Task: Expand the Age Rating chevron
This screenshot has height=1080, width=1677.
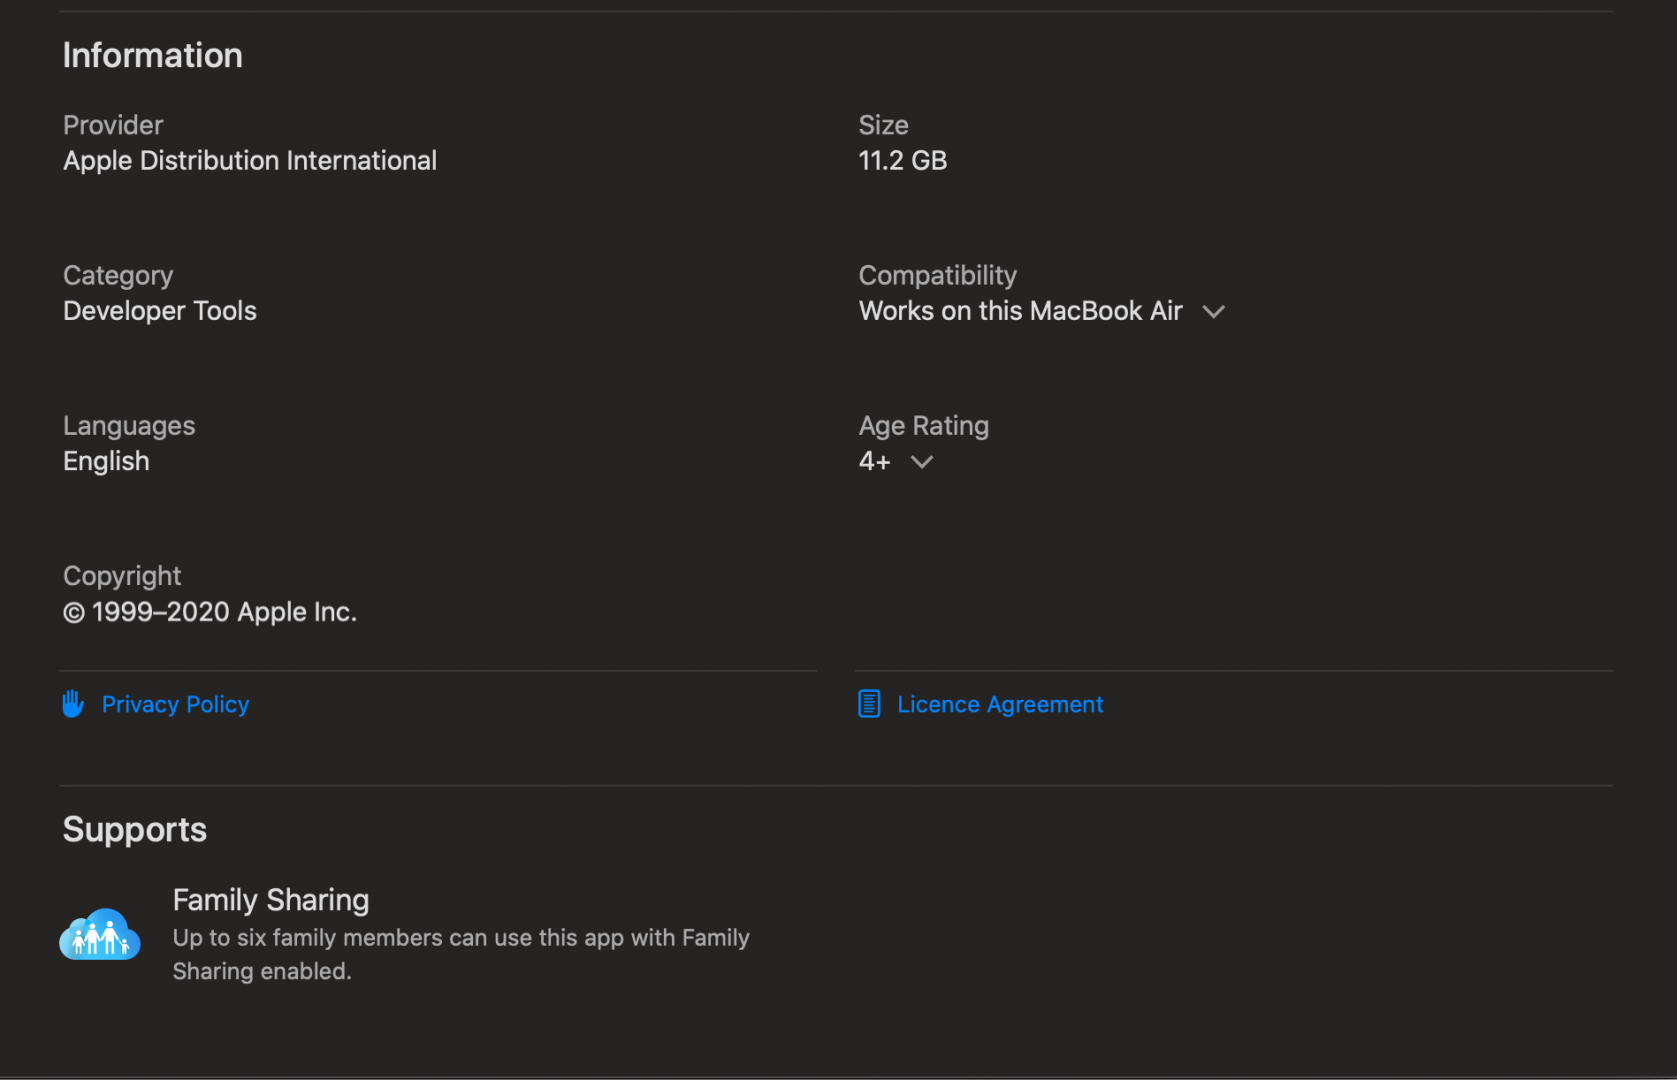Action: point(922,462)
